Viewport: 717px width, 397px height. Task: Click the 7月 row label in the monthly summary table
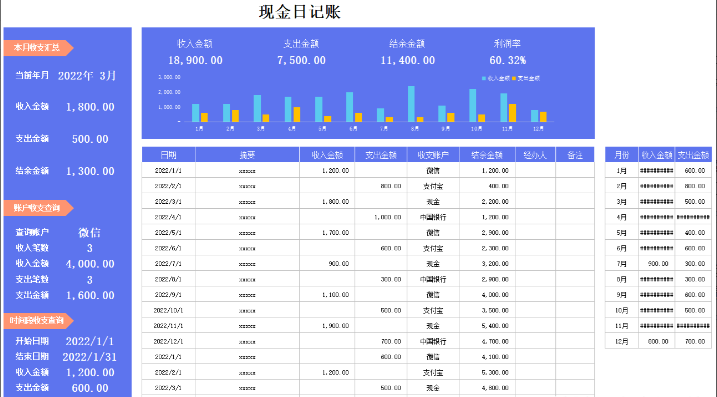[621, 264]
